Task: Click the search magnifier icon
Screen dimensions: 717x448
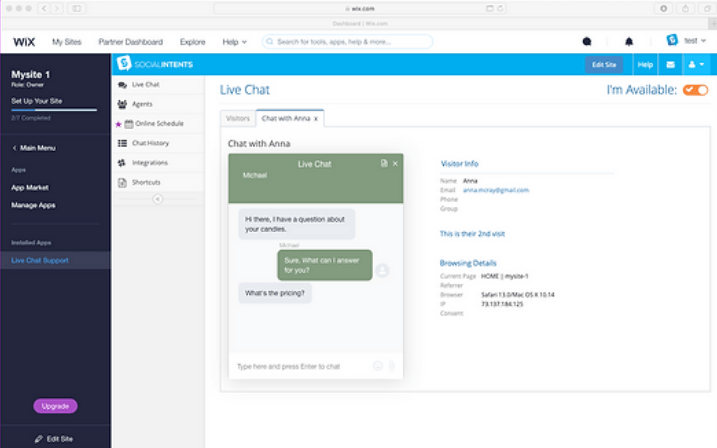Action: pyautogui.click(x=270, y=42)
